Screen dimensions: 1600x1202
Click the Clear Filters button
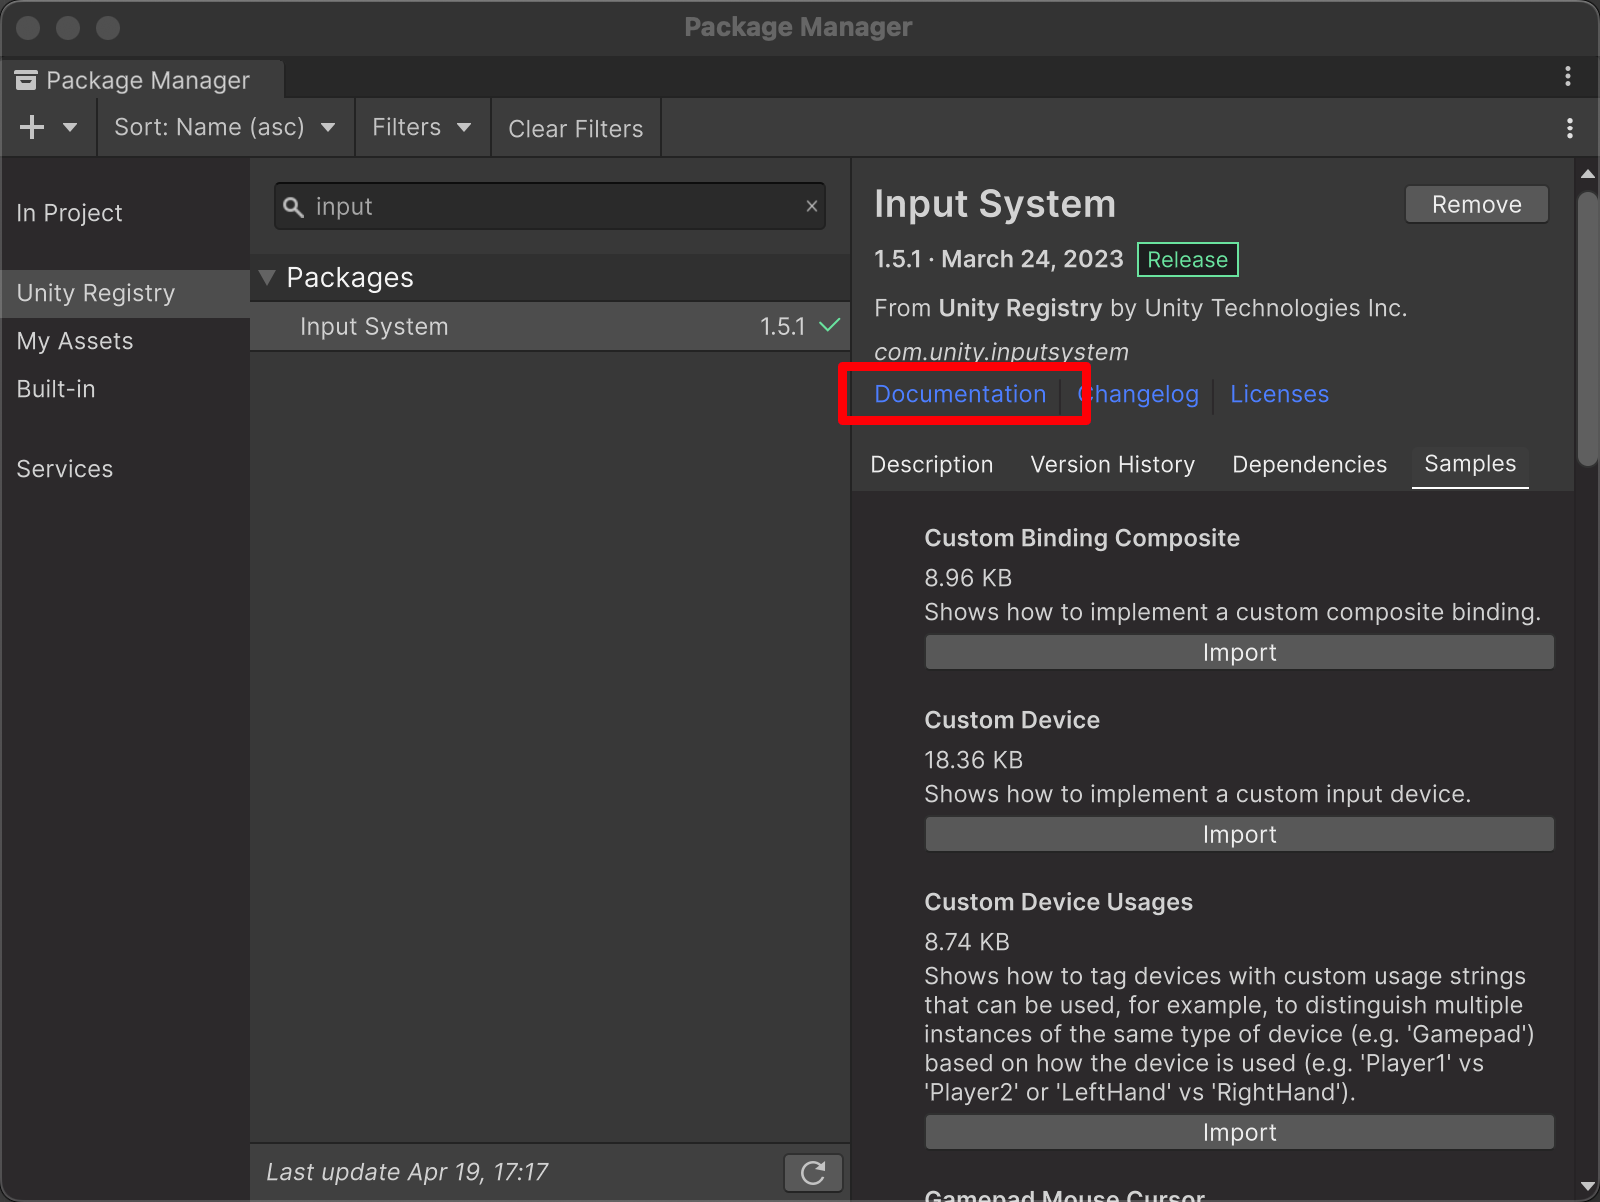pyautogui.click(x=576, y=128)
